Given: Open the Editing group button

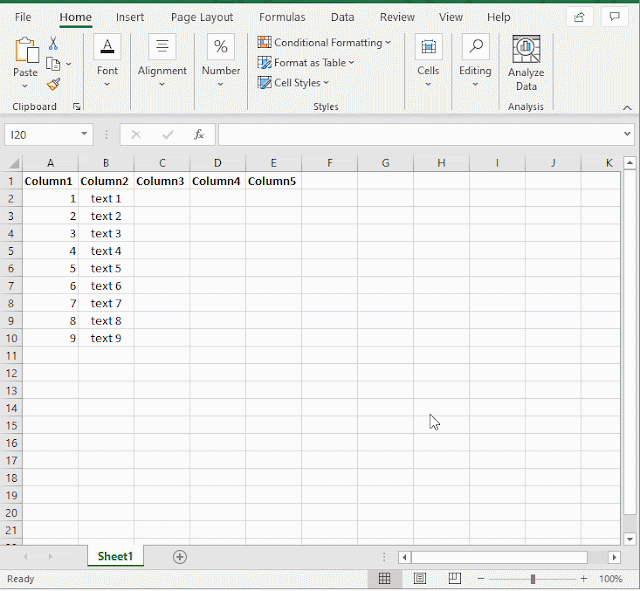Looking at the screenshot, I should coord(475,60).
